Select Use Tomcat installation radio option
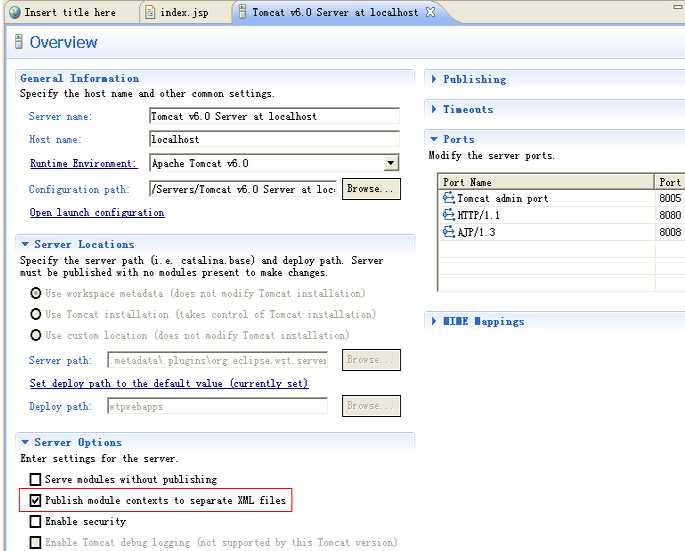685x551 pixels. [x=36, y=314]
